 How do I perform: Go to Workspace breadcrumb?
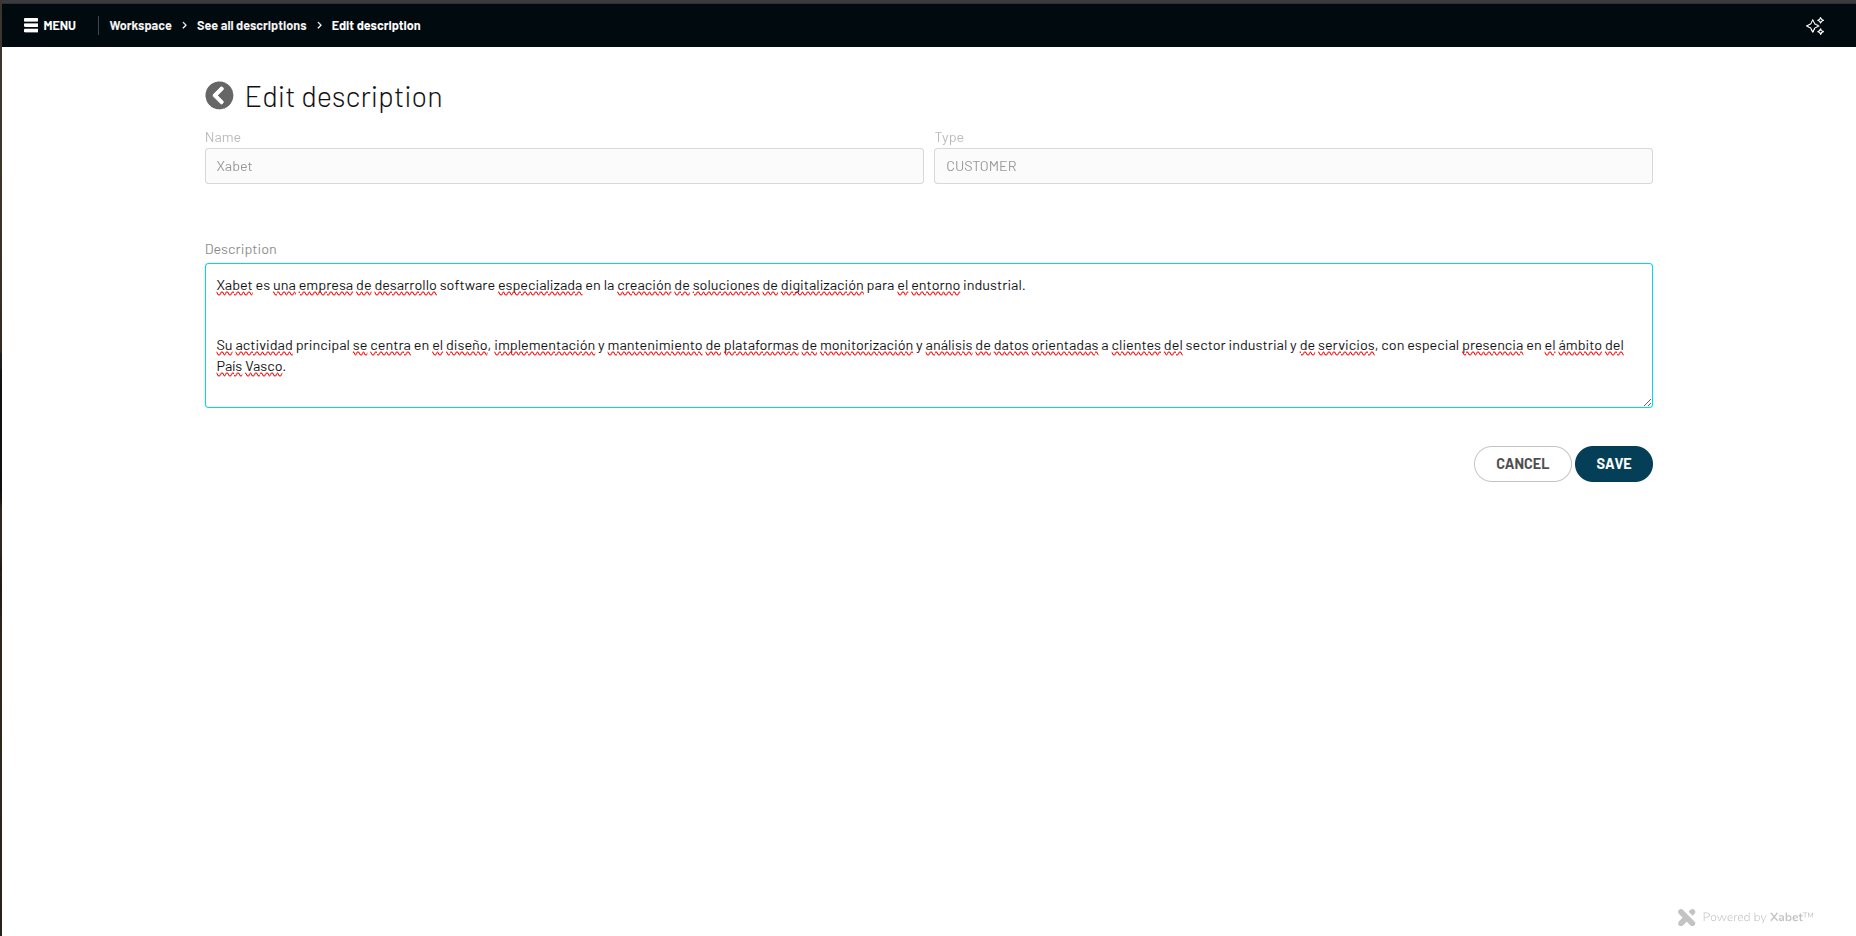[x=140, y=26]
